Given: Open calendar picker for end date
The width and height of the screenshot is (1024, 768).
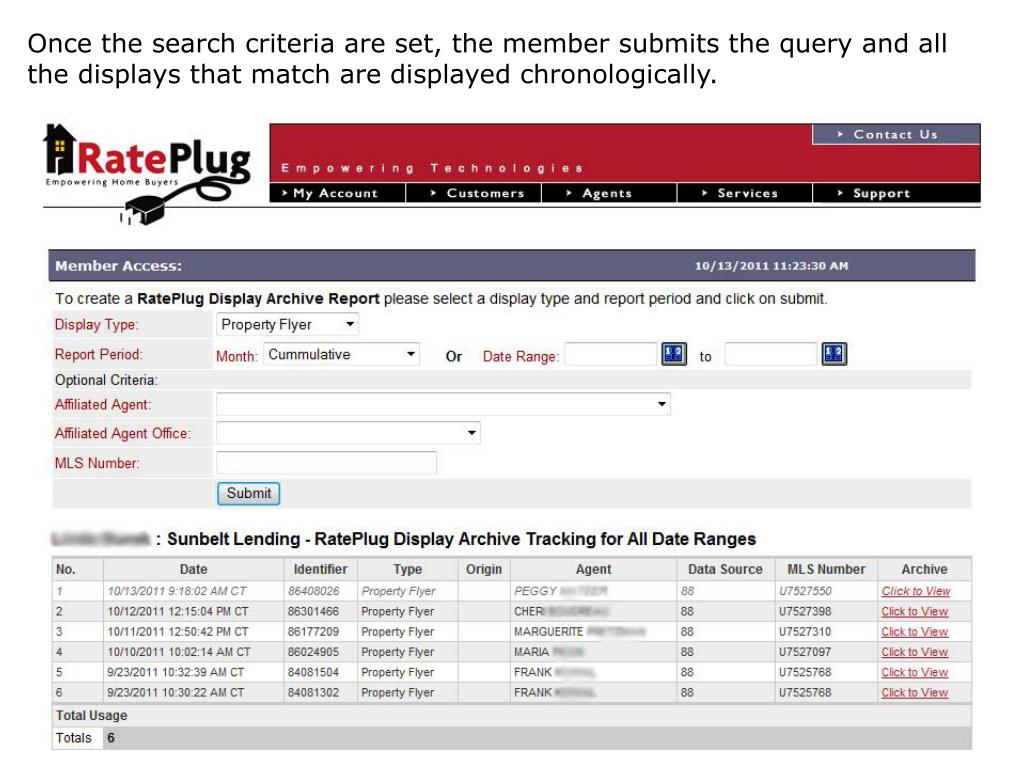Looking at the screenshot, I should (x=834, y=354).
